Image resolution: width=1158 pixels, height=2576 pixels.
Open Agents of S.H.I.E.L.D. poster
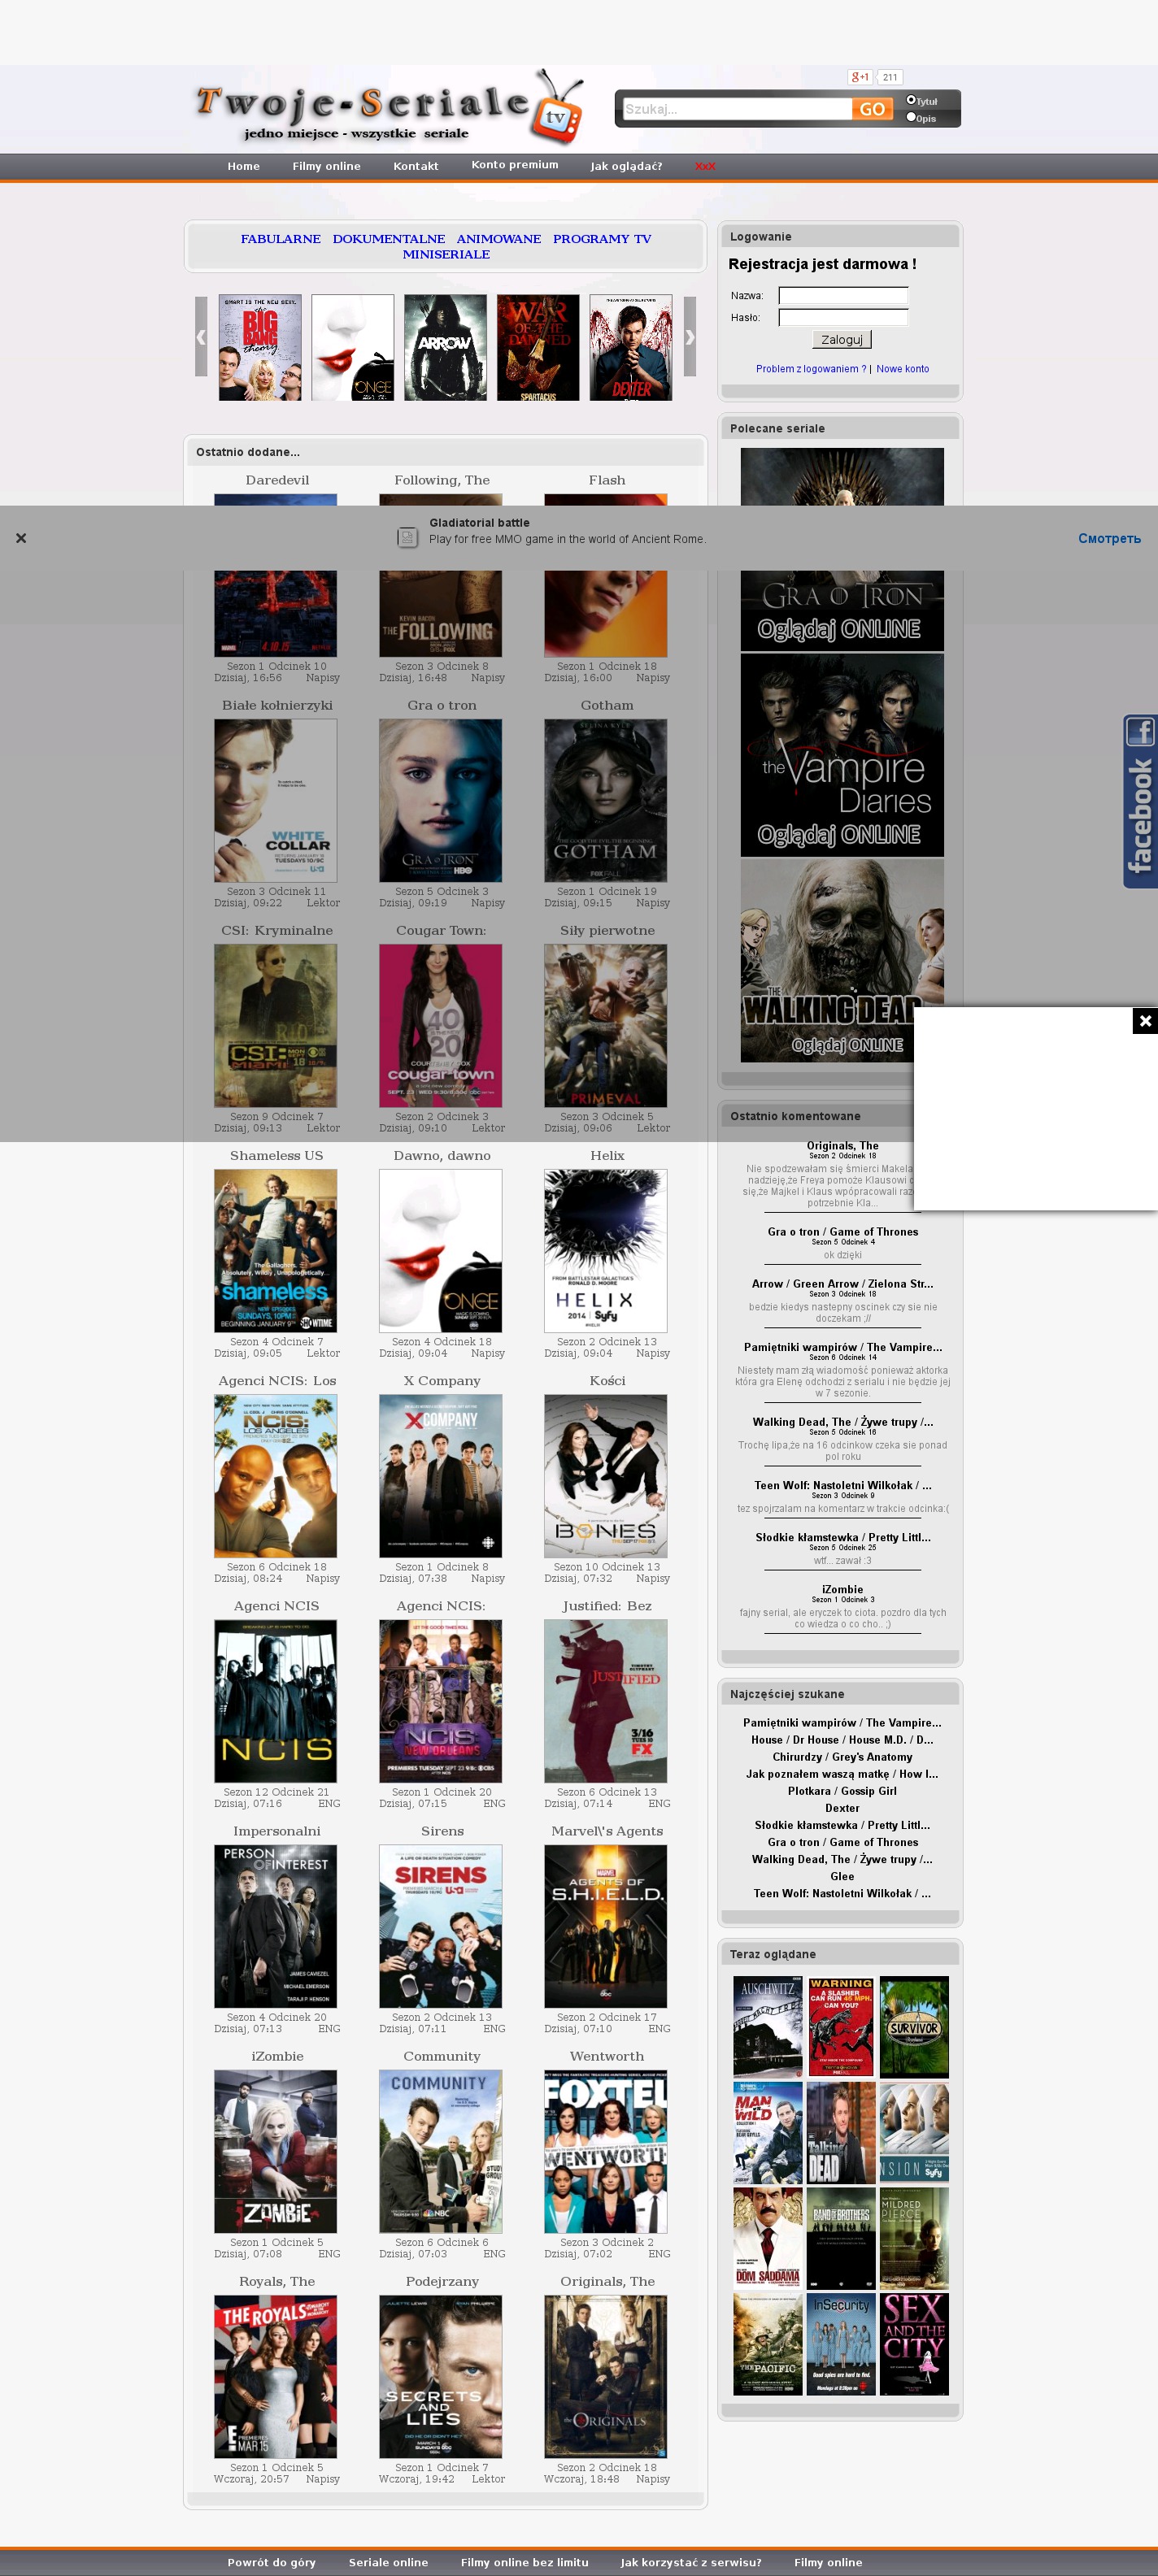606,1926
